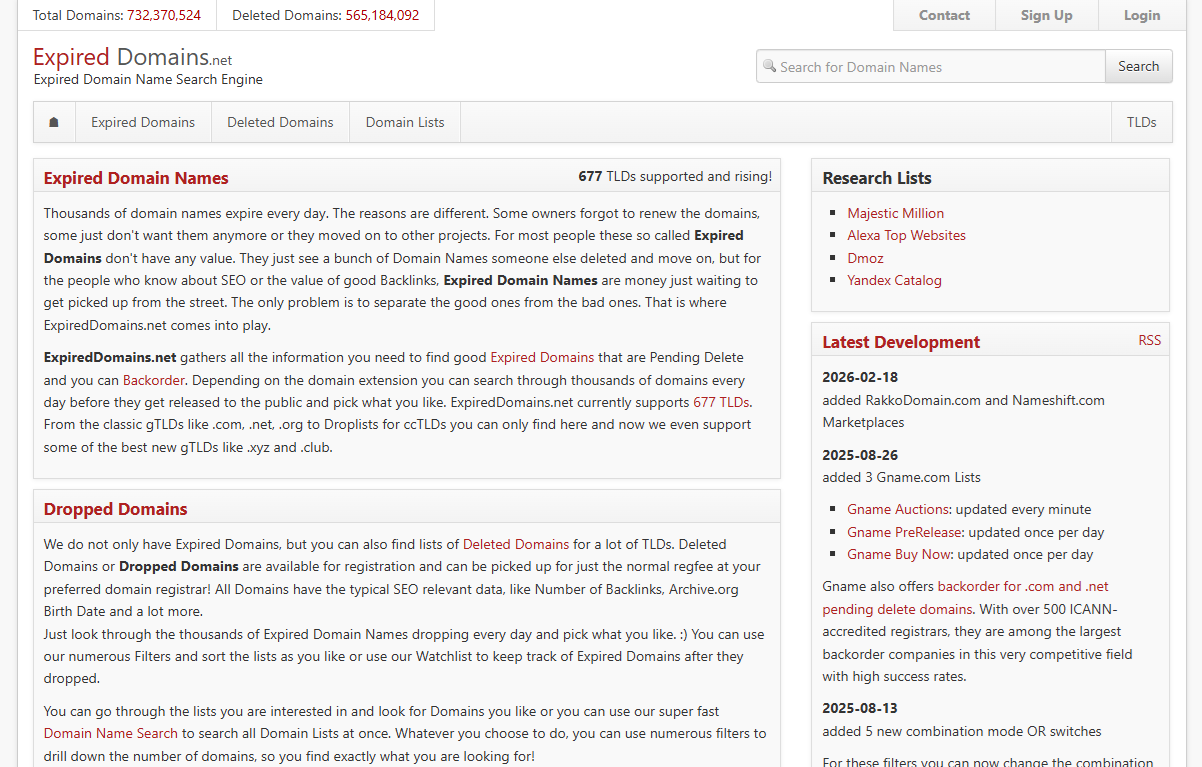Image resolution: width=1202 pixels, height=767 pixels.
Task: Visit the Yandex Catalog link
Action: click(x=894, y=280)
